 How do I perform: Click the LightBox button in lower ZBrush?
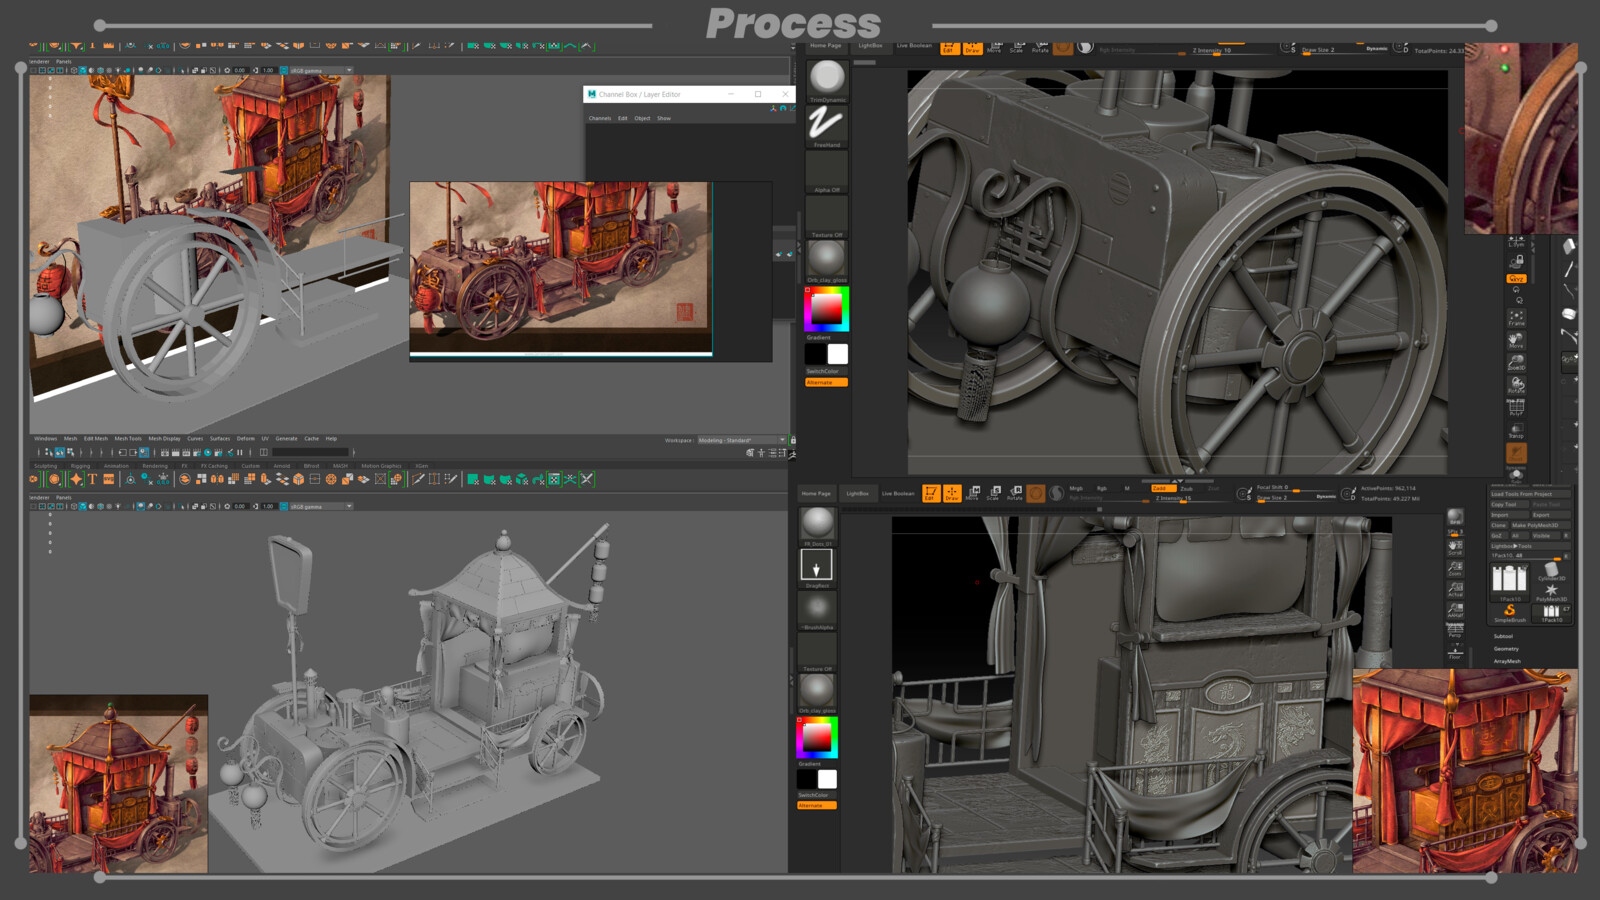[x=858, y=493]
